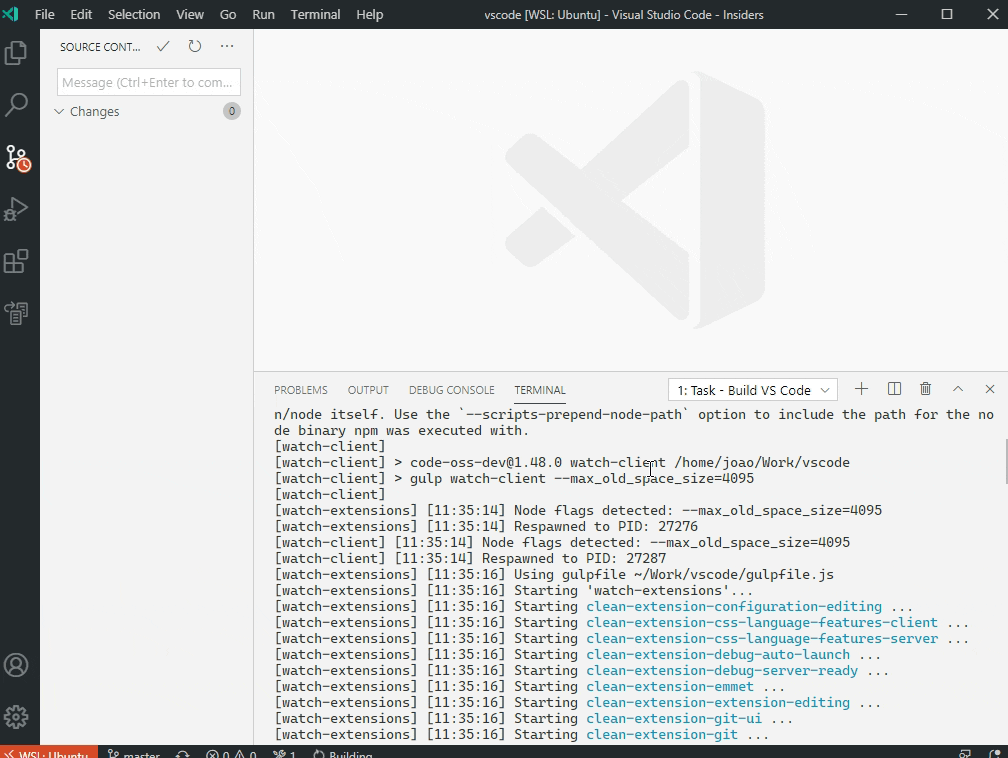The height and width of the screenshot is (758, 1008).
Task: Refresh the Source Control view
Action: [x=195, y=46]
